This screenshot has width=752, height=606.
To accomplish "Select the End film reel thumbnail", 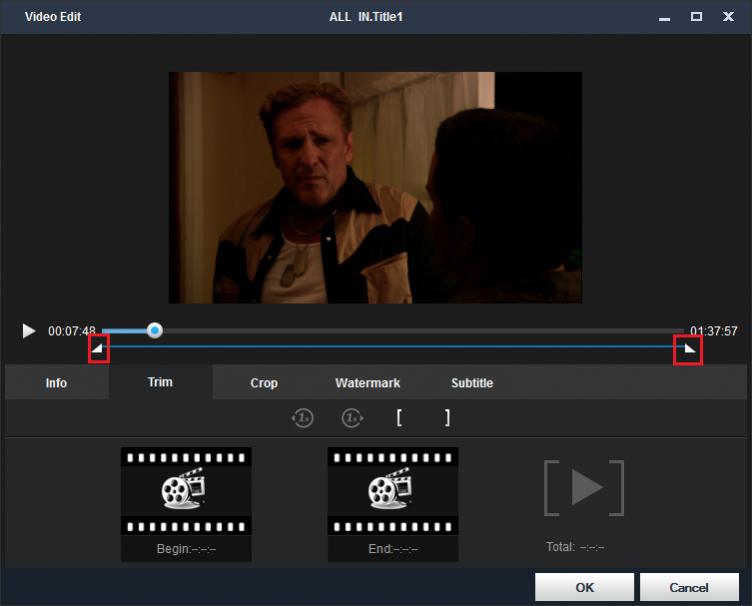I will [392, 490].
